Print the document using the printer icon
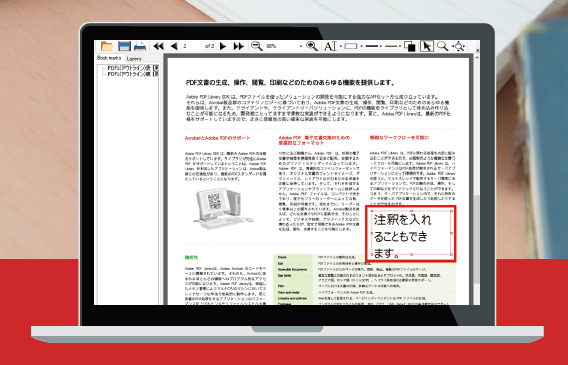This screenshot has width=568, height=365. (140, 46)
